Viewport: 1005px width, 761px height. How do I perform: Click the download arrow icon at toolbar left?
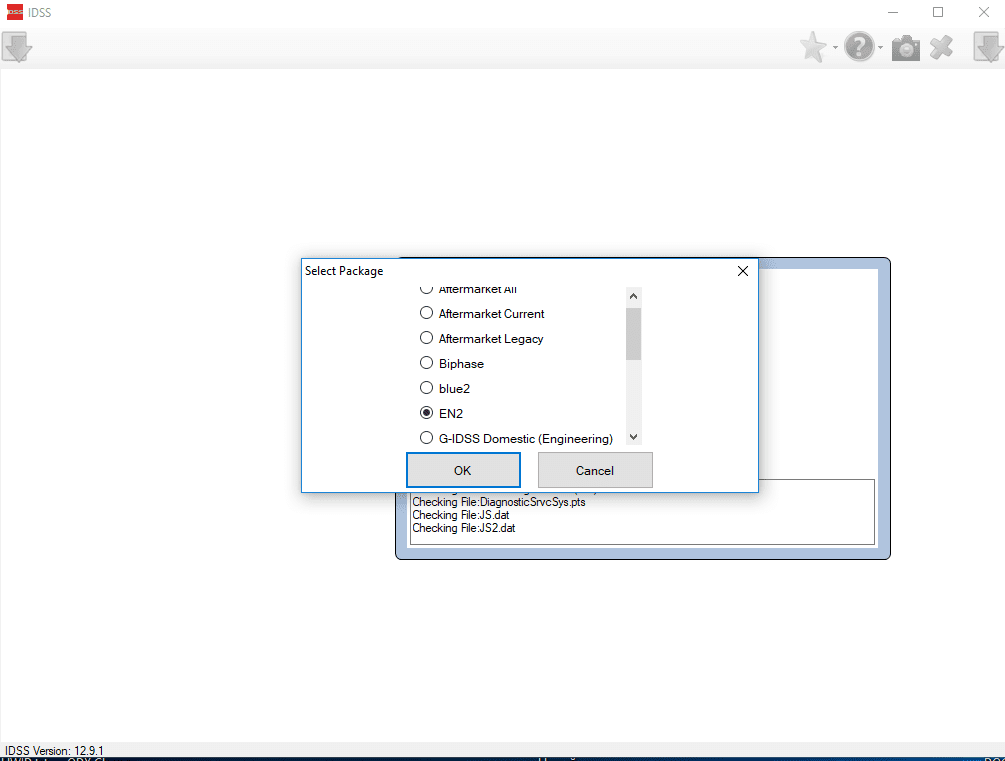[17, 47]
